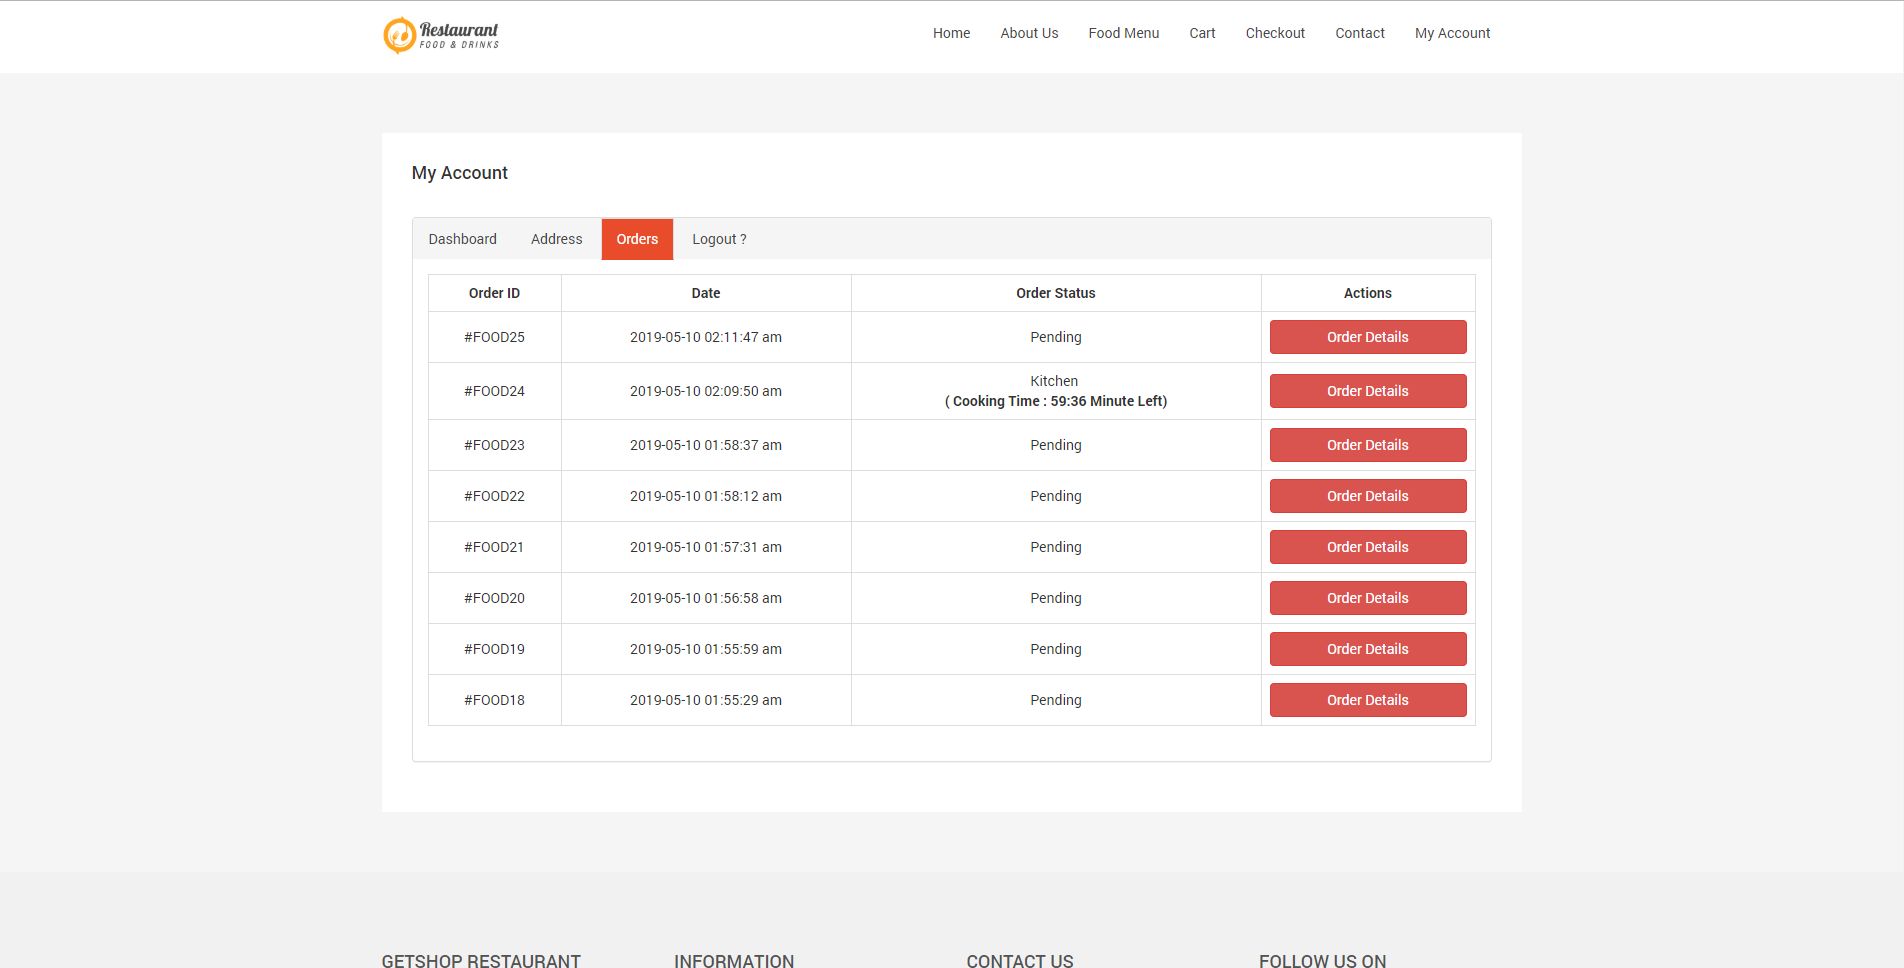Viewport: 1904px width, 968px height.
Task: Open Order Details for #FOOD23
Action: tap(1367, 445)
